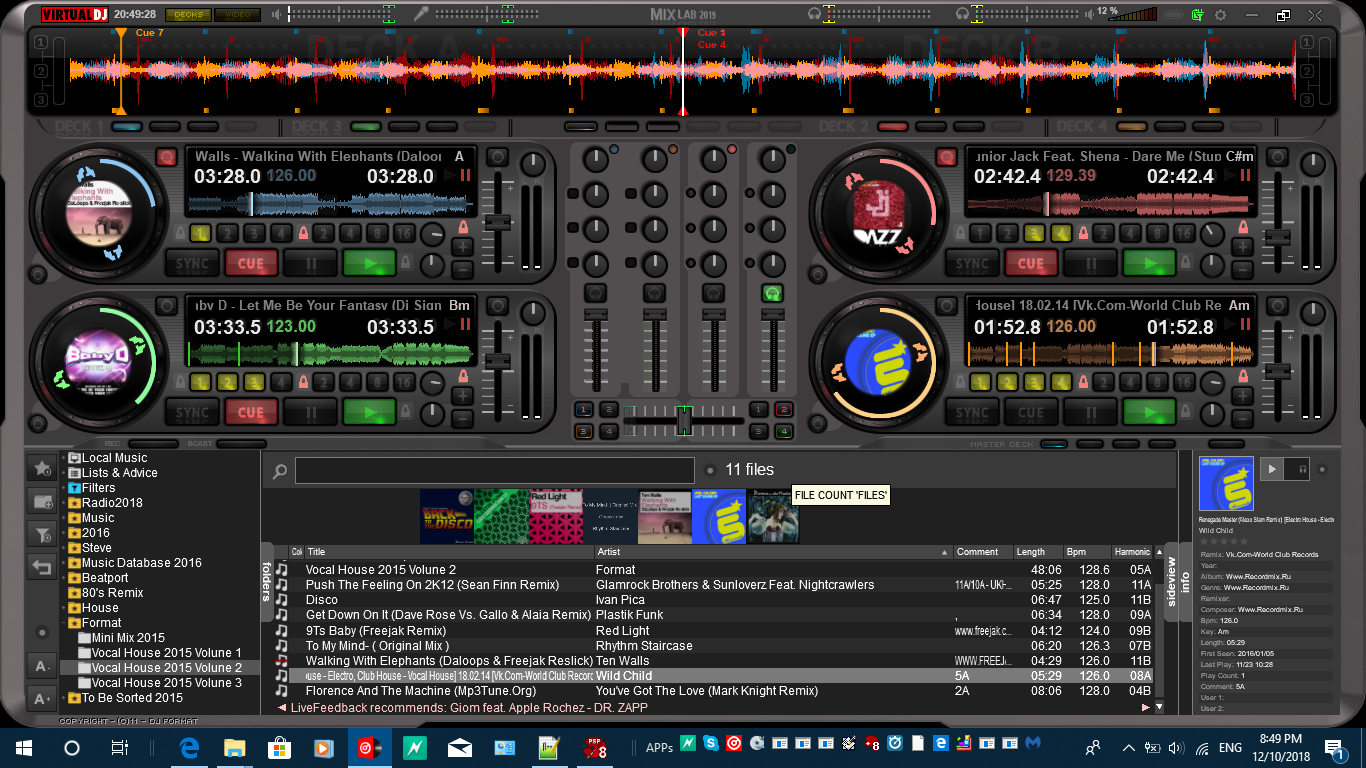This screenshot has width=1366, height=768.
Task: Open File Explorer from the taskbar
Action: tap(235, 747)
